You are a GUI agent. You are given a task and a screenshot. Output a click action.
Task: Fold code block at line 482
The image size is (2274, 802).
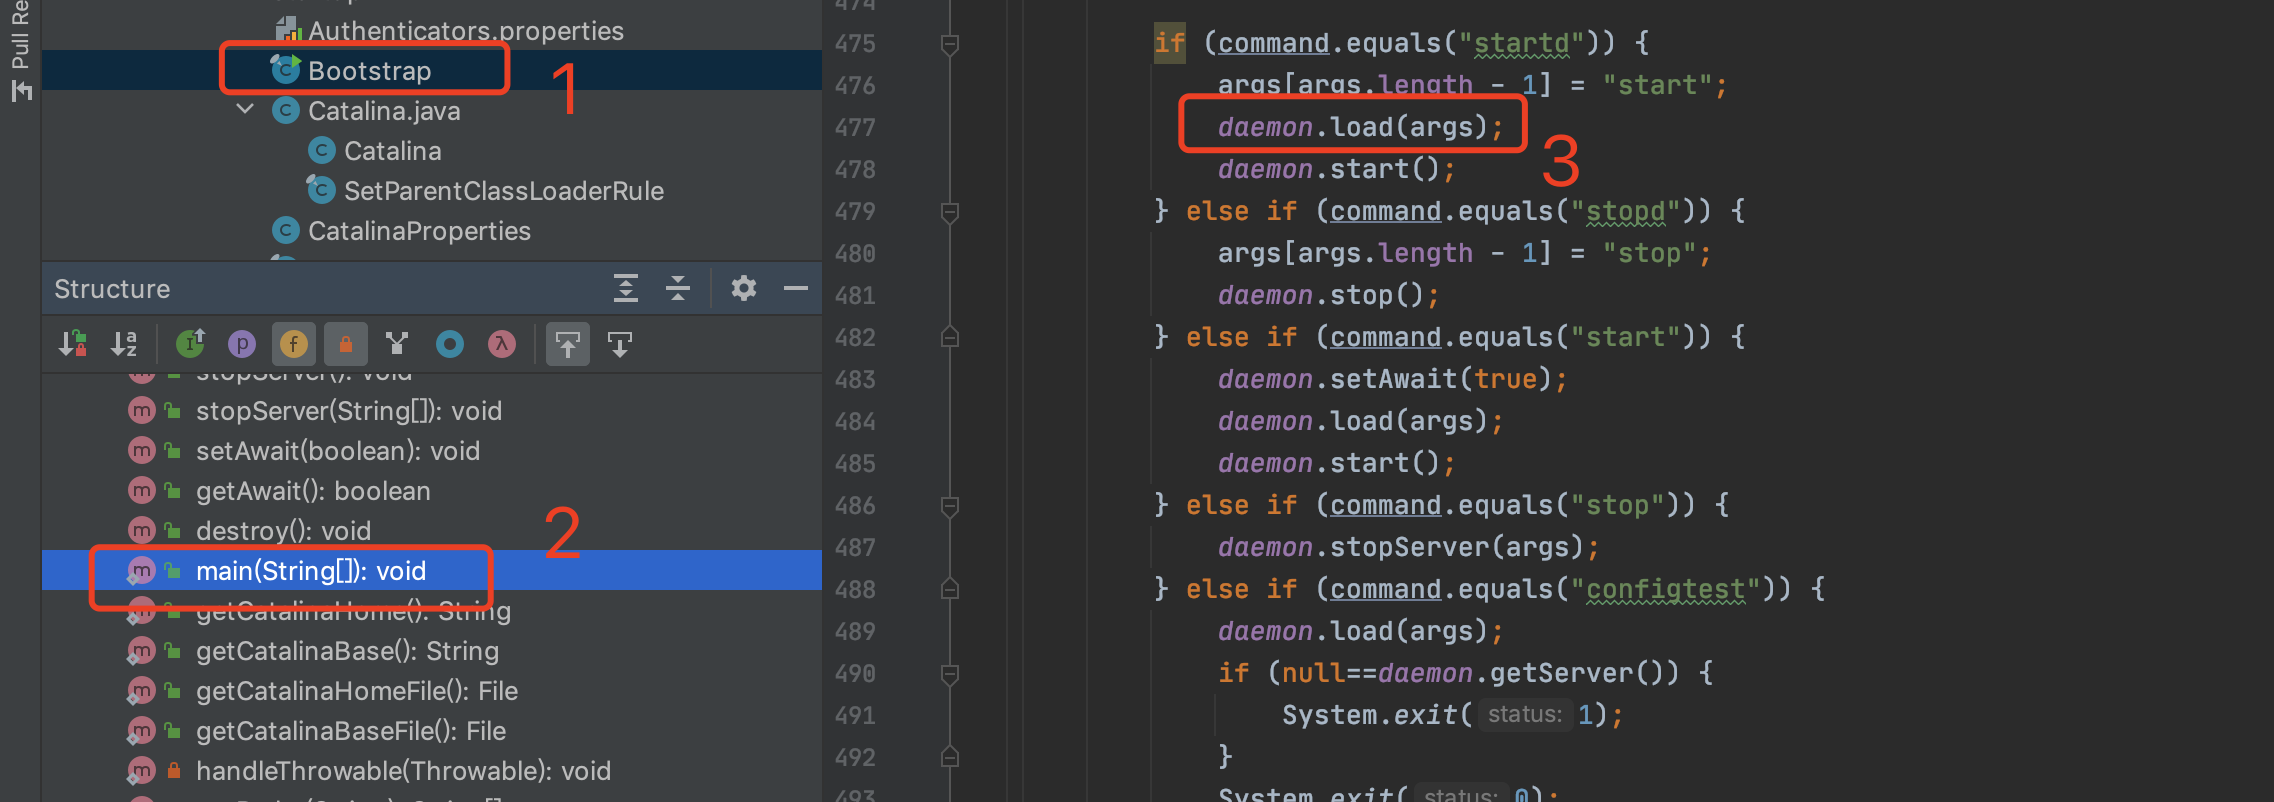(950, 337)
